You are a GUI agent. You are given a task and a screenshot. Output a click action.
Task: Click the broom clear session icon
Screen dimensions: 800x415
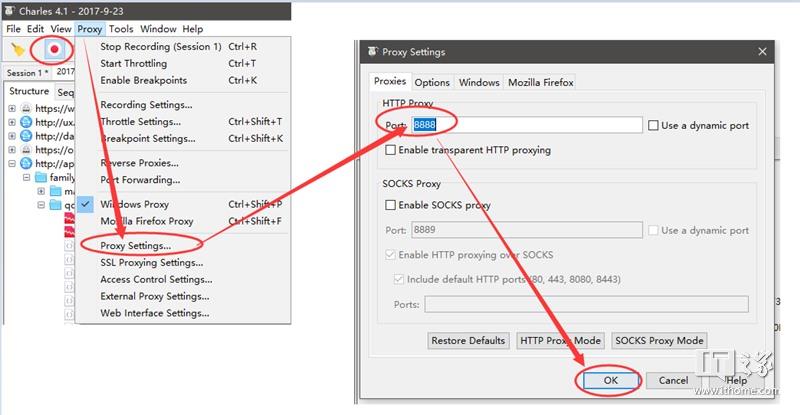pos(18,50)
